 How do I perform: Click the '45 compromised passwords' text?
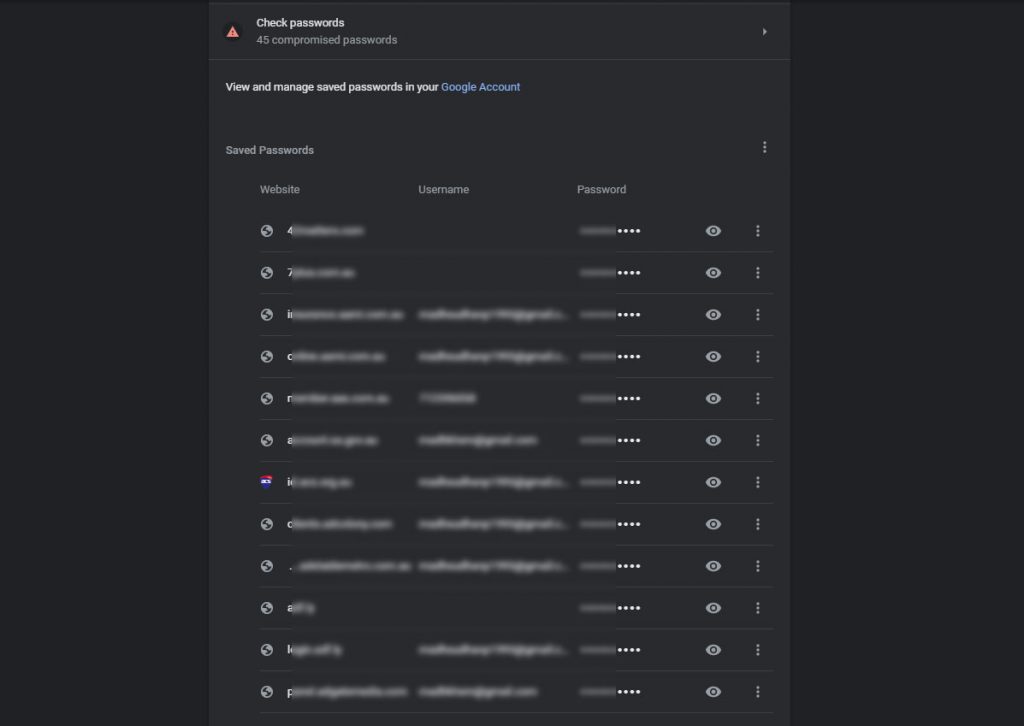[327, 40]
